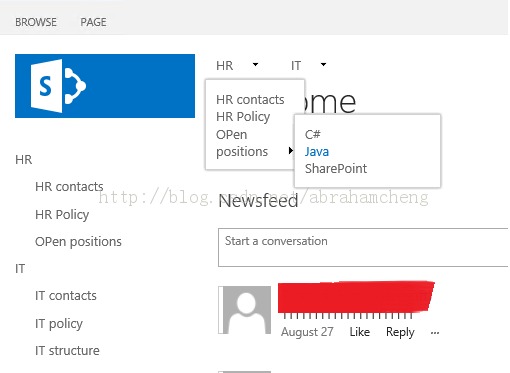Open the BROWSE ribbon tab
This screenshot has height=373, width=510.
36,22
